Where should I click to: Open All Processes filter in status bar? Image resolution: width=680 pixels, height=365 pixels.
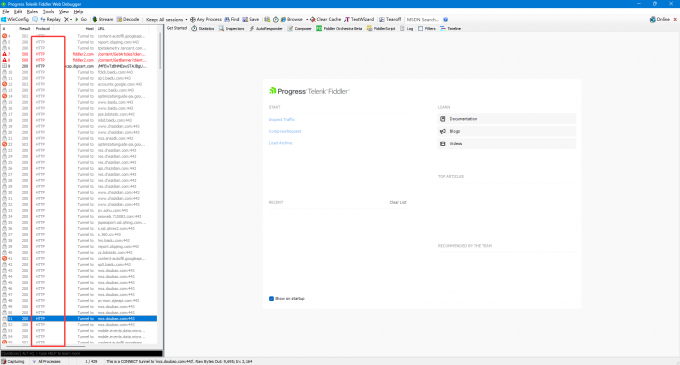47,362
